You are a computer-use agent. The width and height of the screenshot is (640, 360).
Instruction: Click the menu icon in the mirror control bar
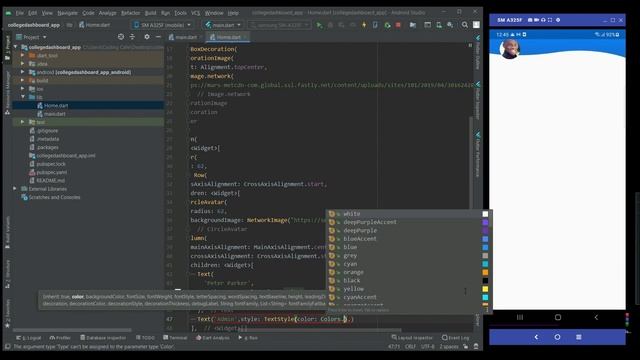pos(579,337)
